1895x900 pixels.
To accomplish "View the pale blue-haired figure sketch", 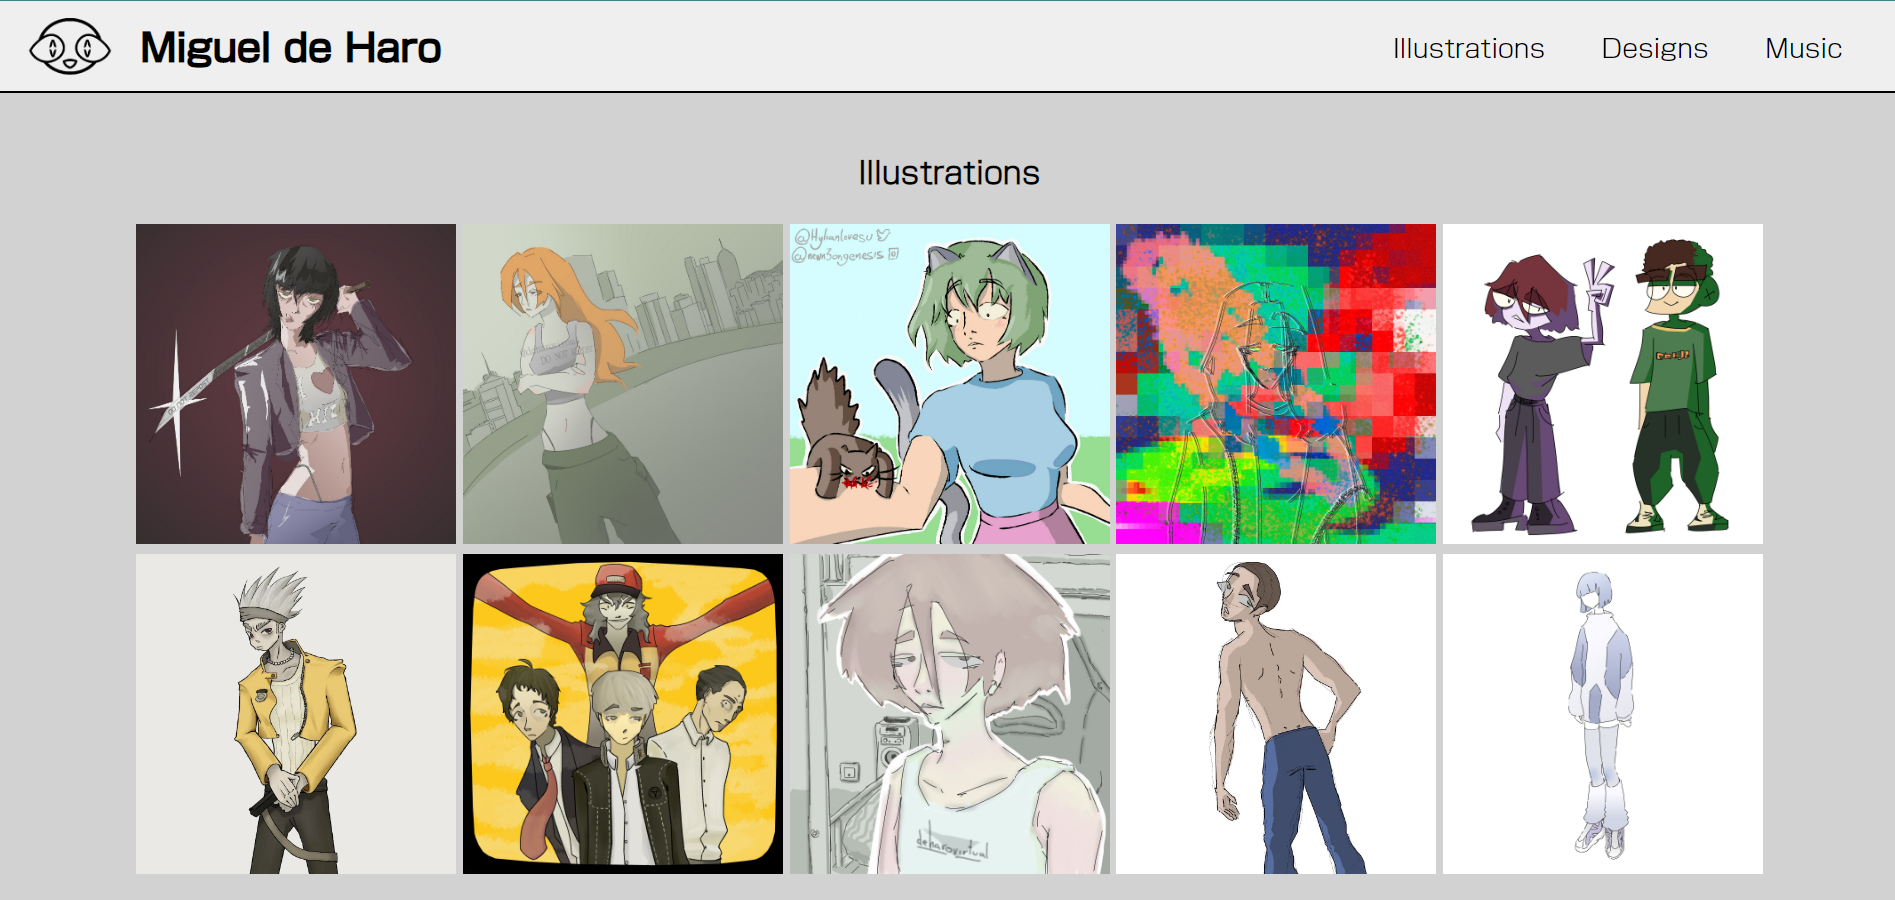I will (1602, 714).
